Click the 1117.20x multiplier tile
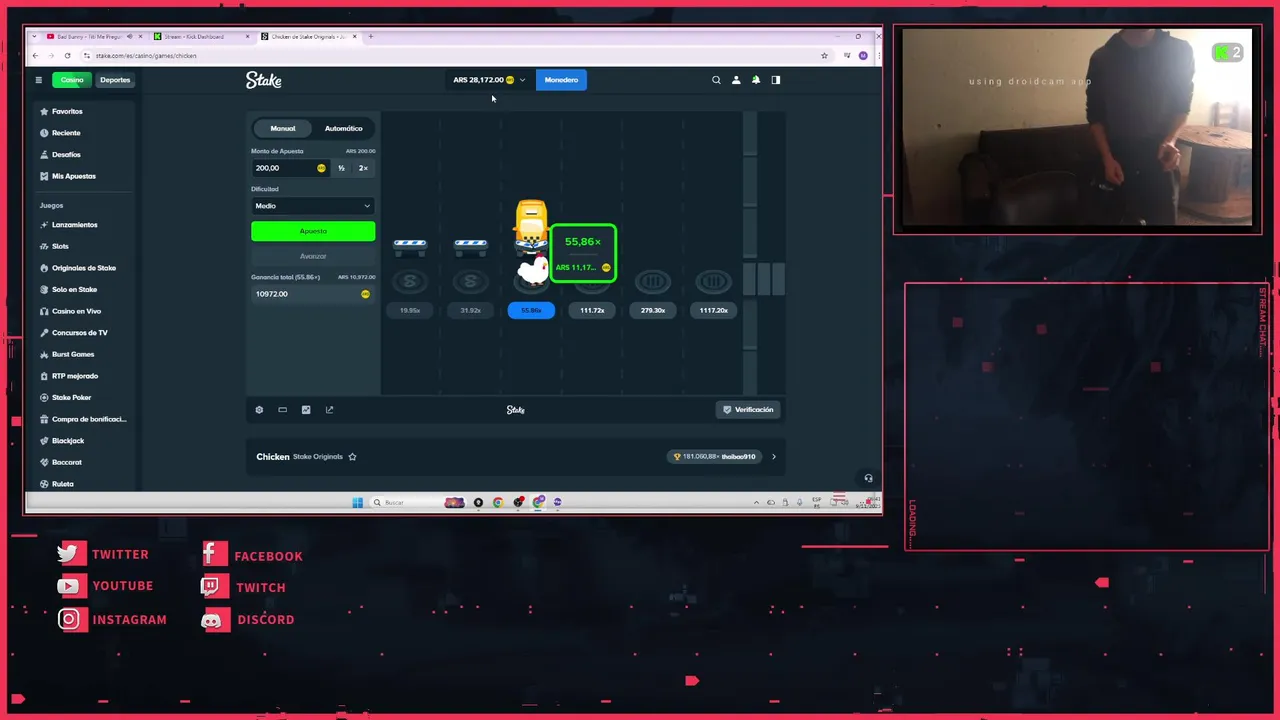Screen dimensions: 1280x720 713,311
